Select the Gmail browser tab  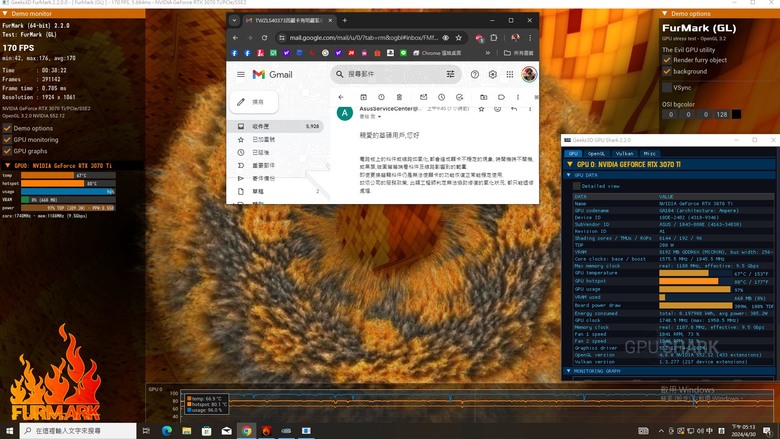tap(288, 20)
